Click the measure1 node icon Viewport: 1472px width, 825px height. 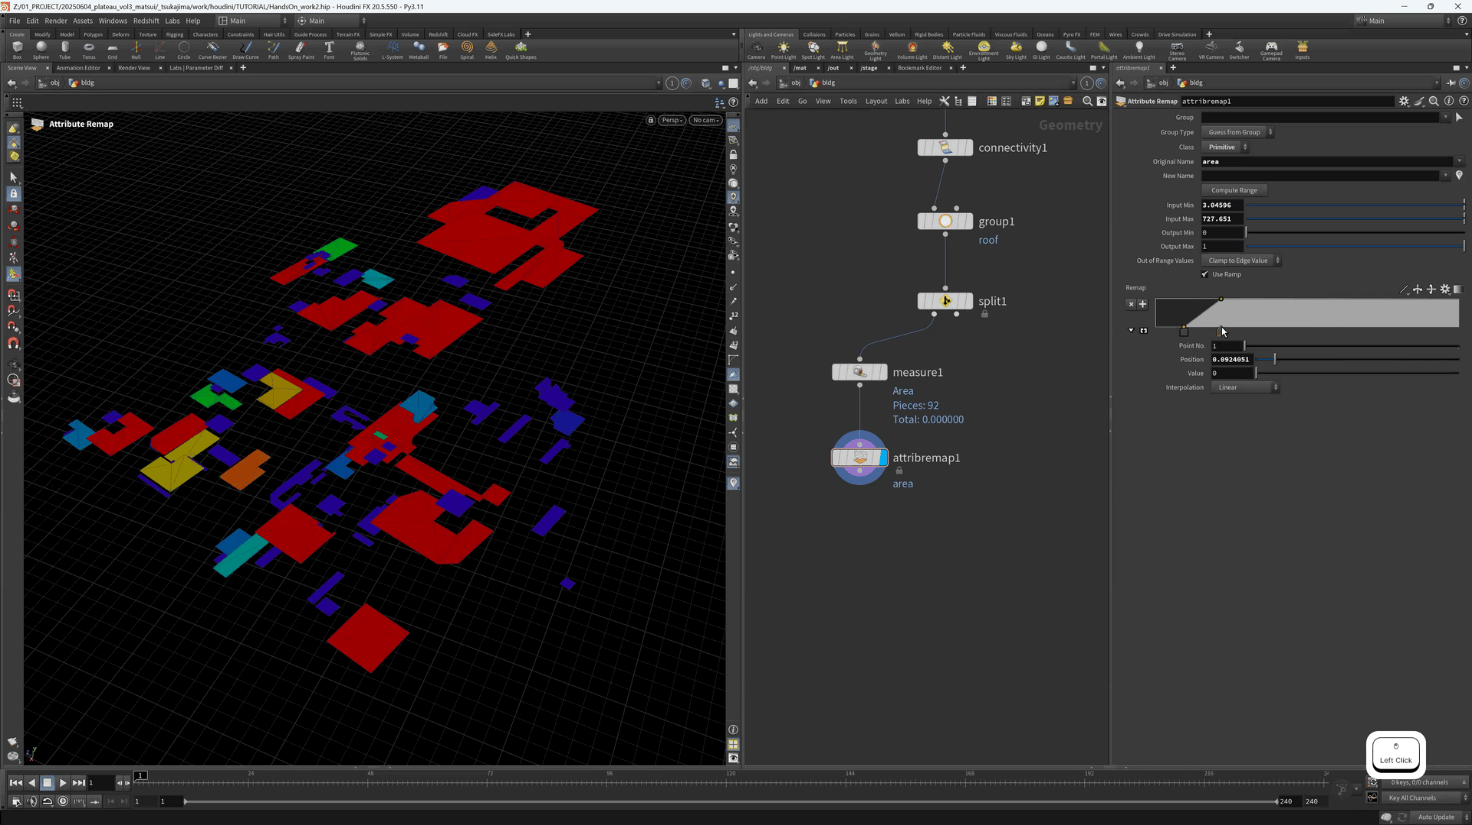pyautogui.click(x=859, y=372)
